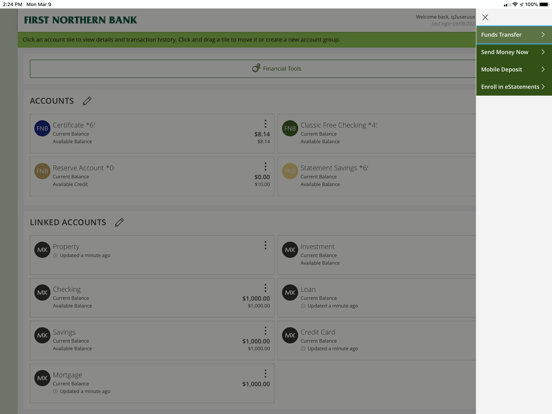Click the chevron arrow beside Send Money Now
This screenshot has height=414, width=552.
543,52
